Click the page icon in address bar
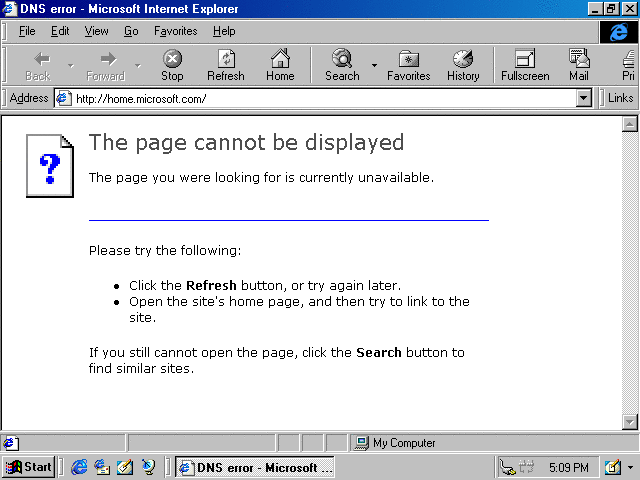This screenshot has width=640, height=480. (x=63, y=98)
